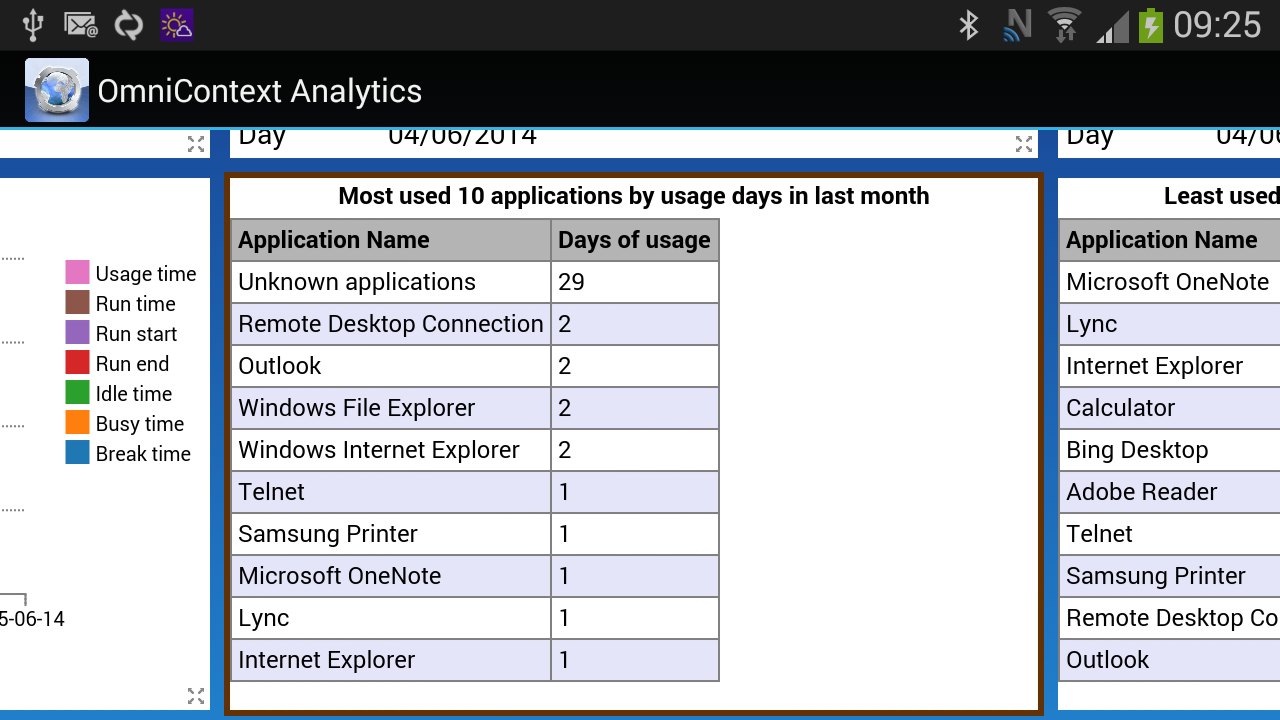Tap the OmniContext Analytics title
This screenshot has height=720, width=1280.
260,91
